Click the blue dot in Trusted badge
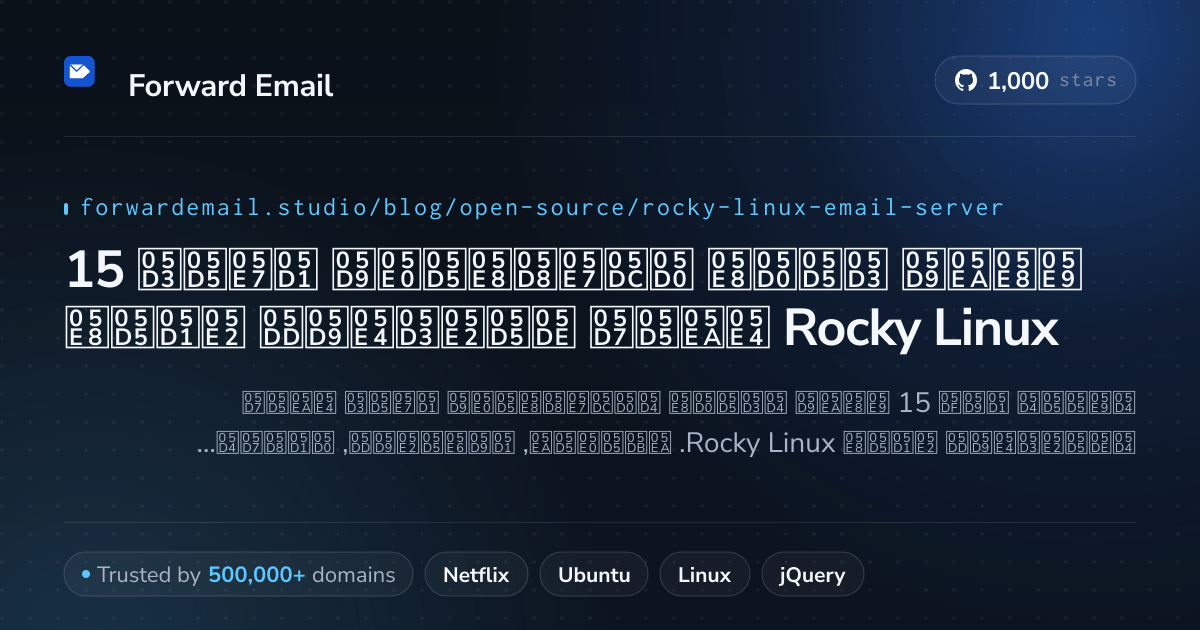The image size is (1200, 630). point(86,575)
